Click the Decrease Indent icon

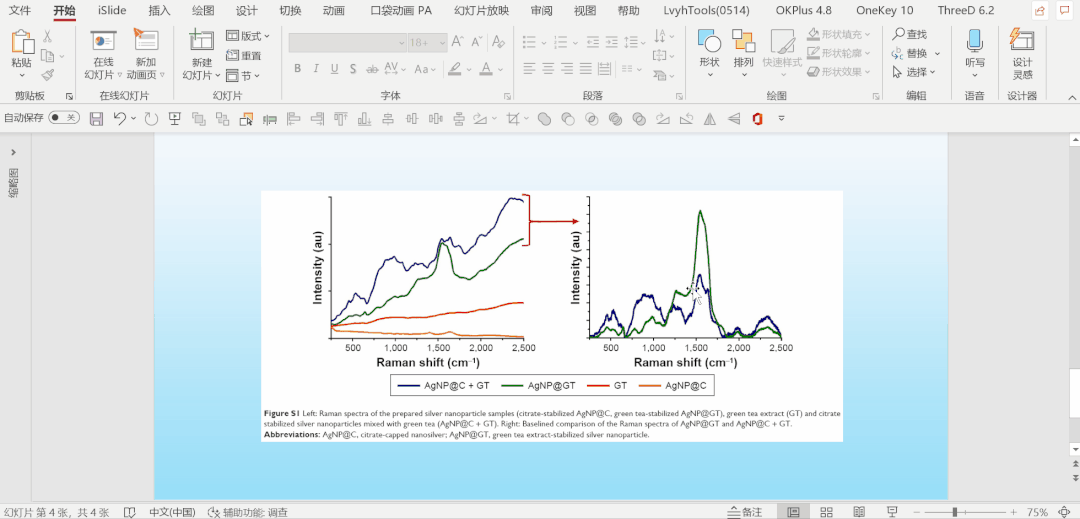tap(592, 42)
